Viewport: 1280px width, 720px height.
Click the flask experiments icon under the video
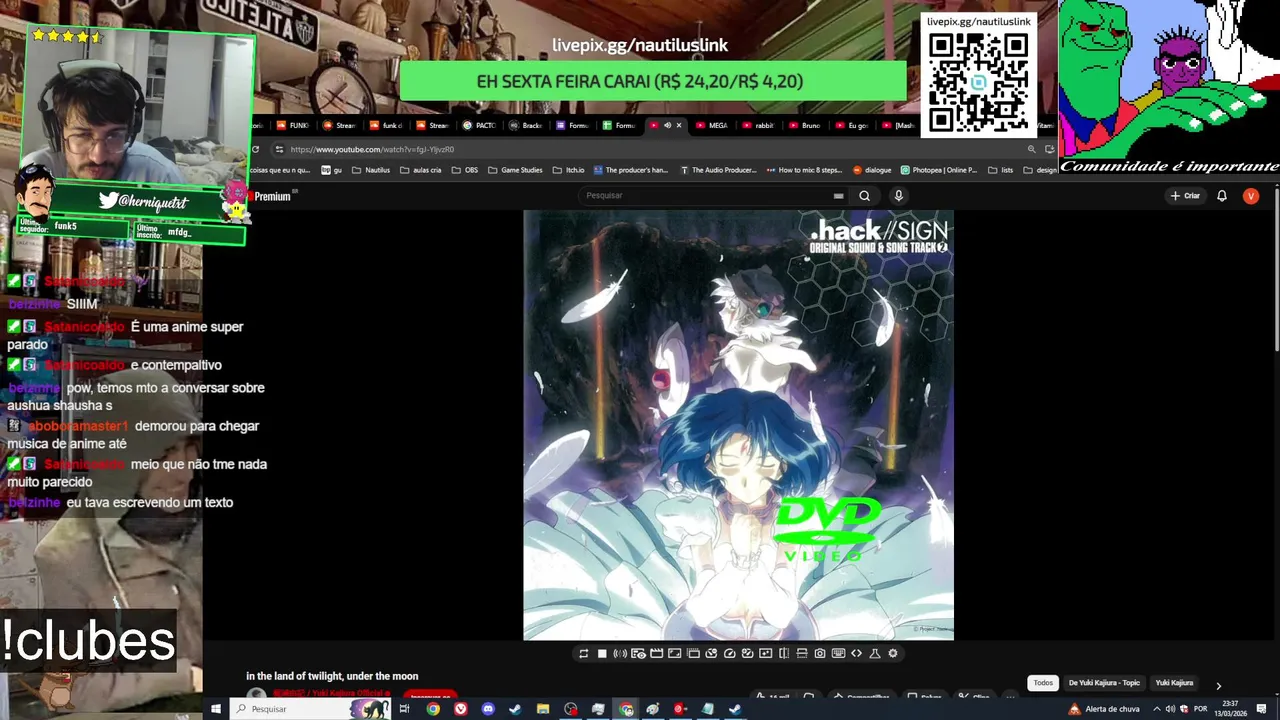(x=875, y=653)
